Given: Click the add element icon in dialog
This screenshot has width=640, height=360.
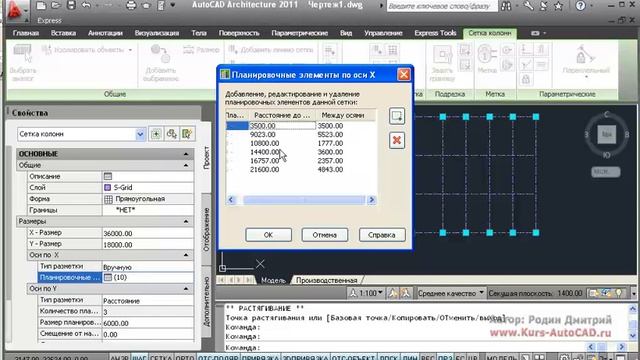Looking at the screenshot, I should [x=397, y=116].
